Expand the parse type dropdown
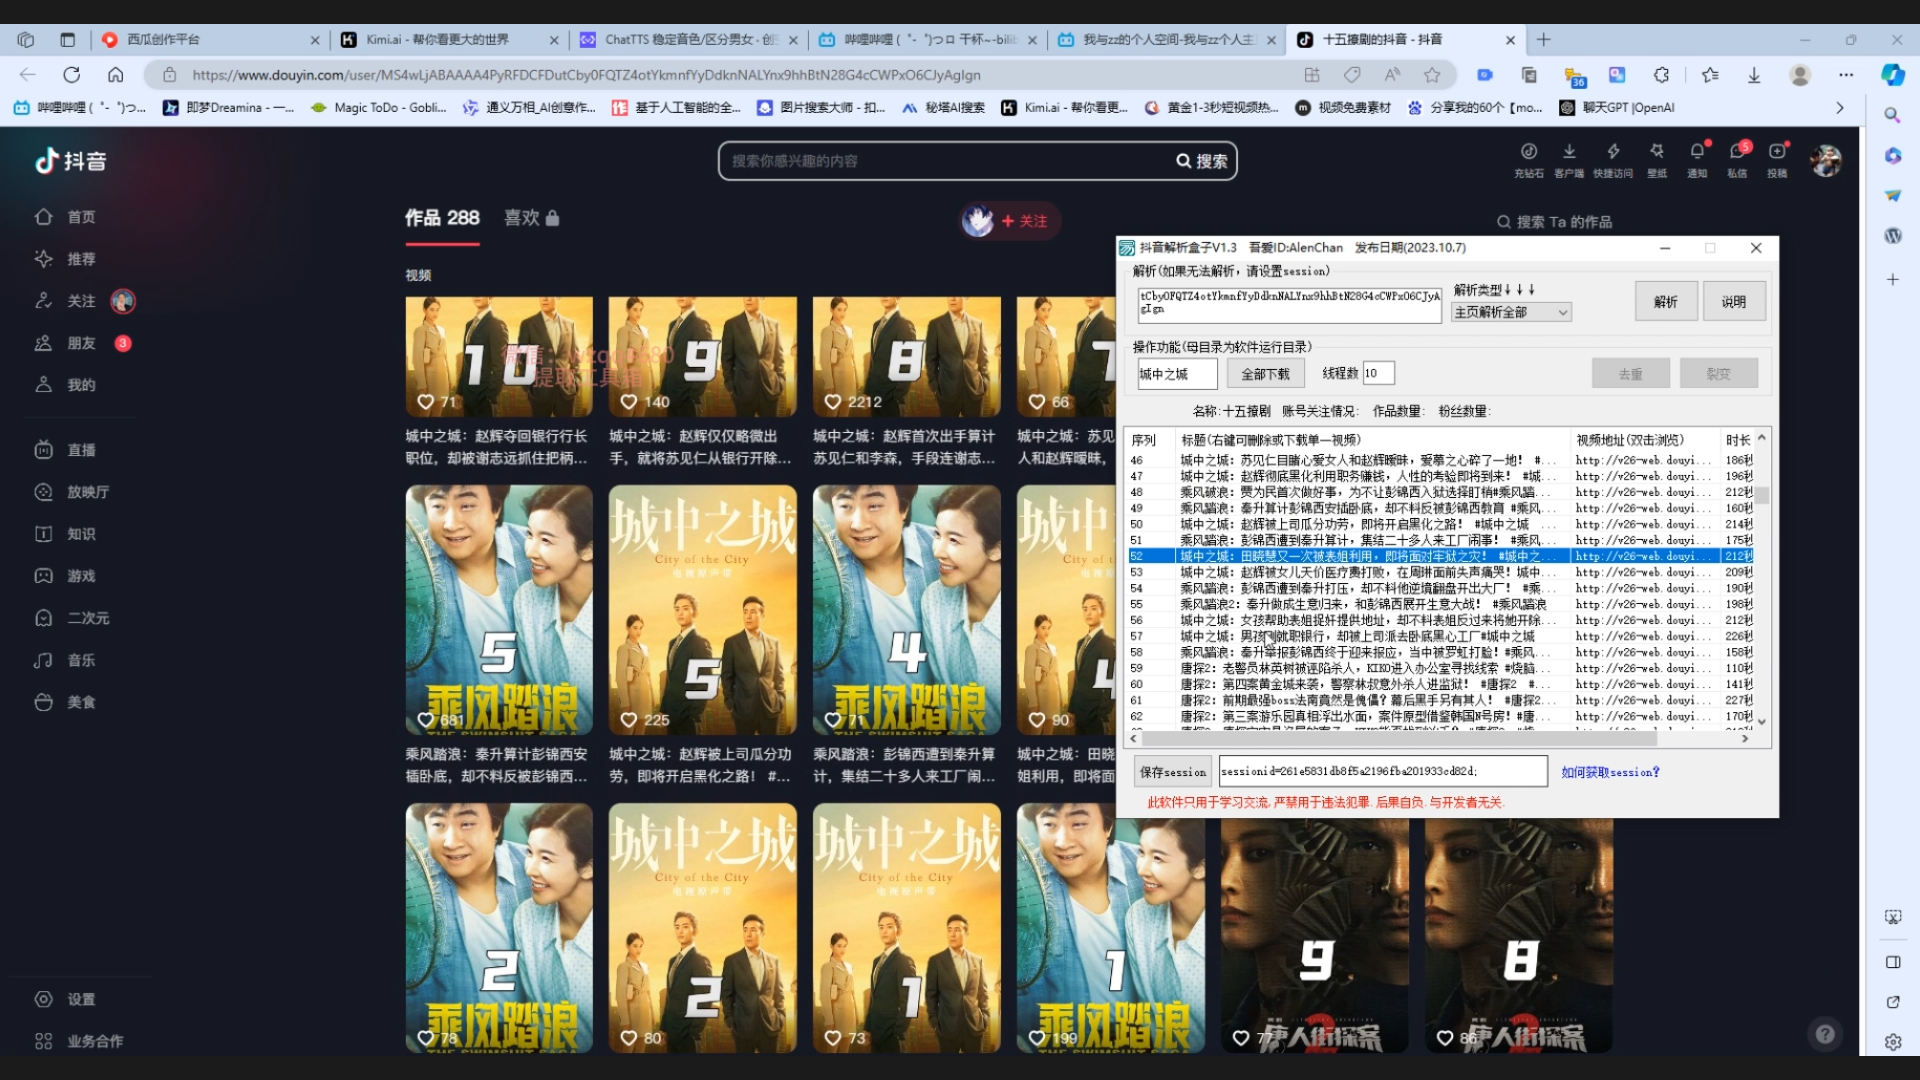This screenshot has width=1920, height=1080. click(x=1562, y=313)
